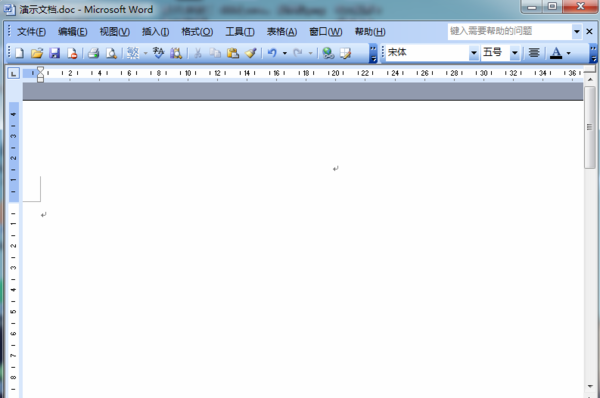Activate the Format Painter brush
This screenshot has height=398, width=600.
tap(251, 53)
